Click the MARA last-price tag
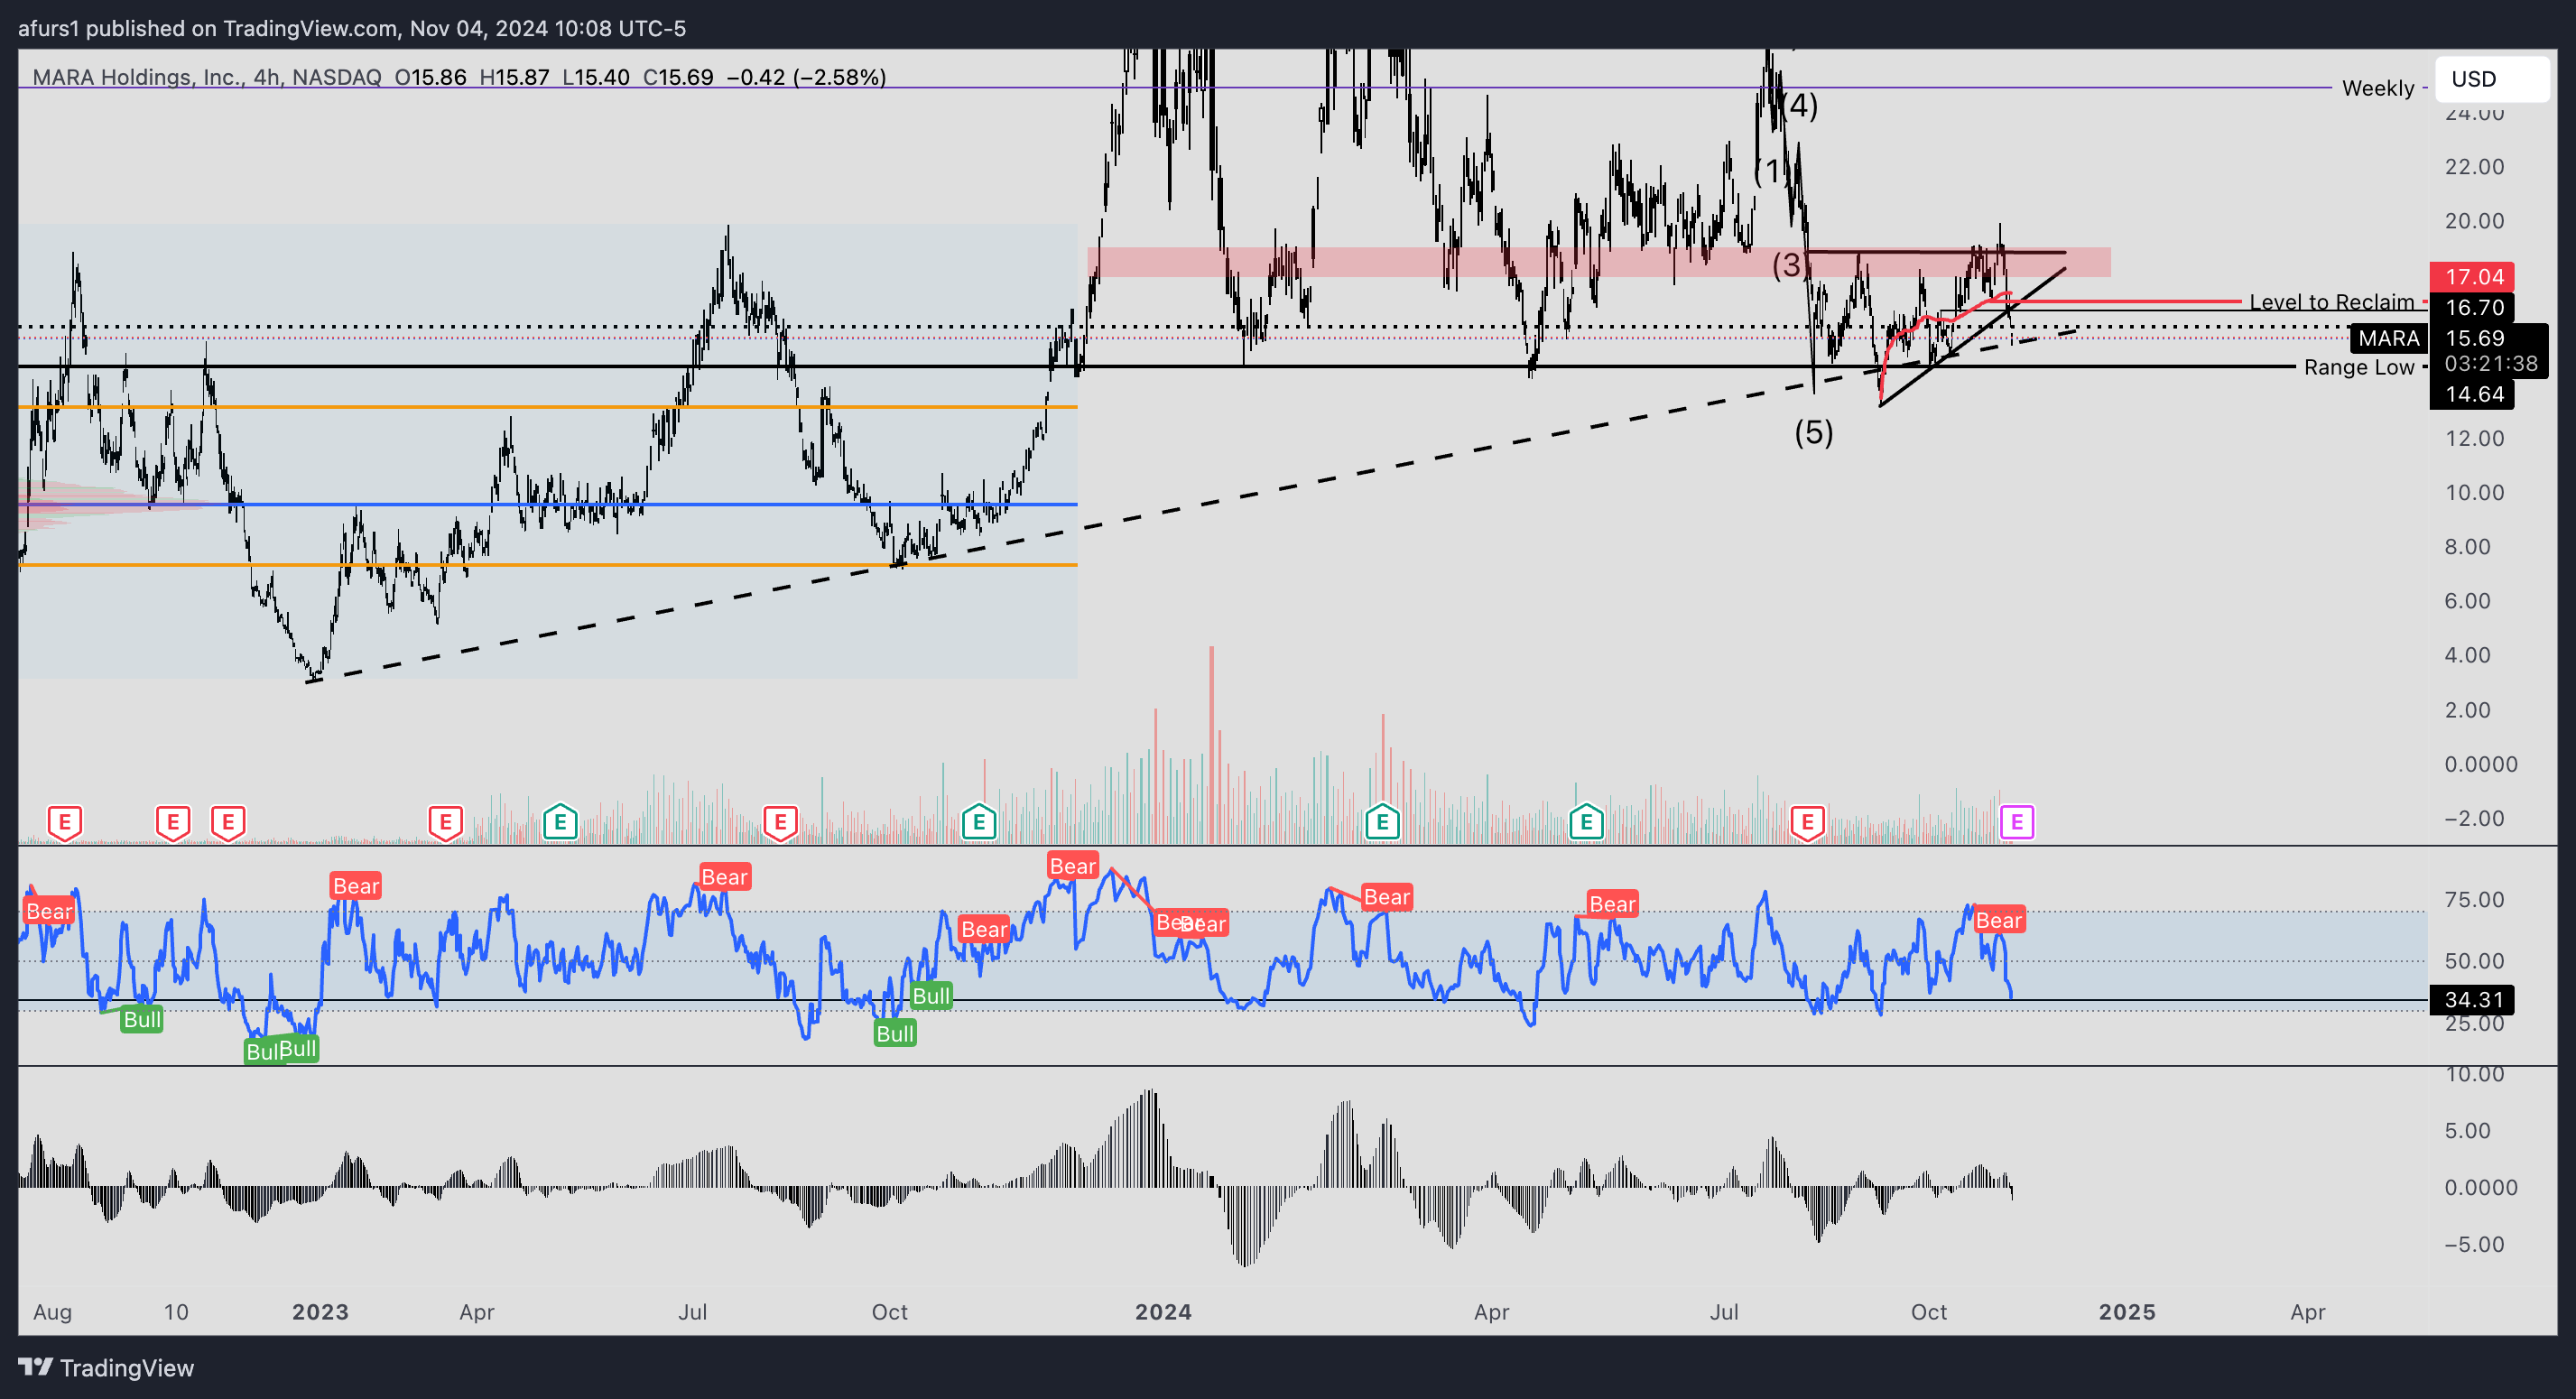 coord(2388,338)
